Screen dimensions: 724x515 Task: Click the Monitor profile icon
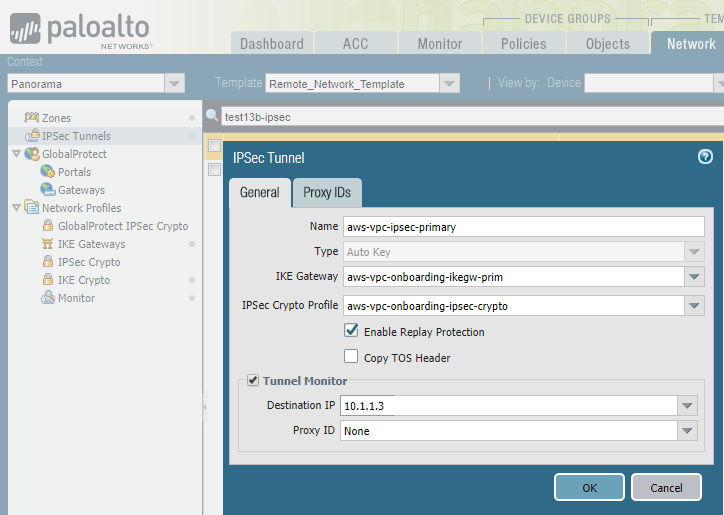(x=48, y=297)
